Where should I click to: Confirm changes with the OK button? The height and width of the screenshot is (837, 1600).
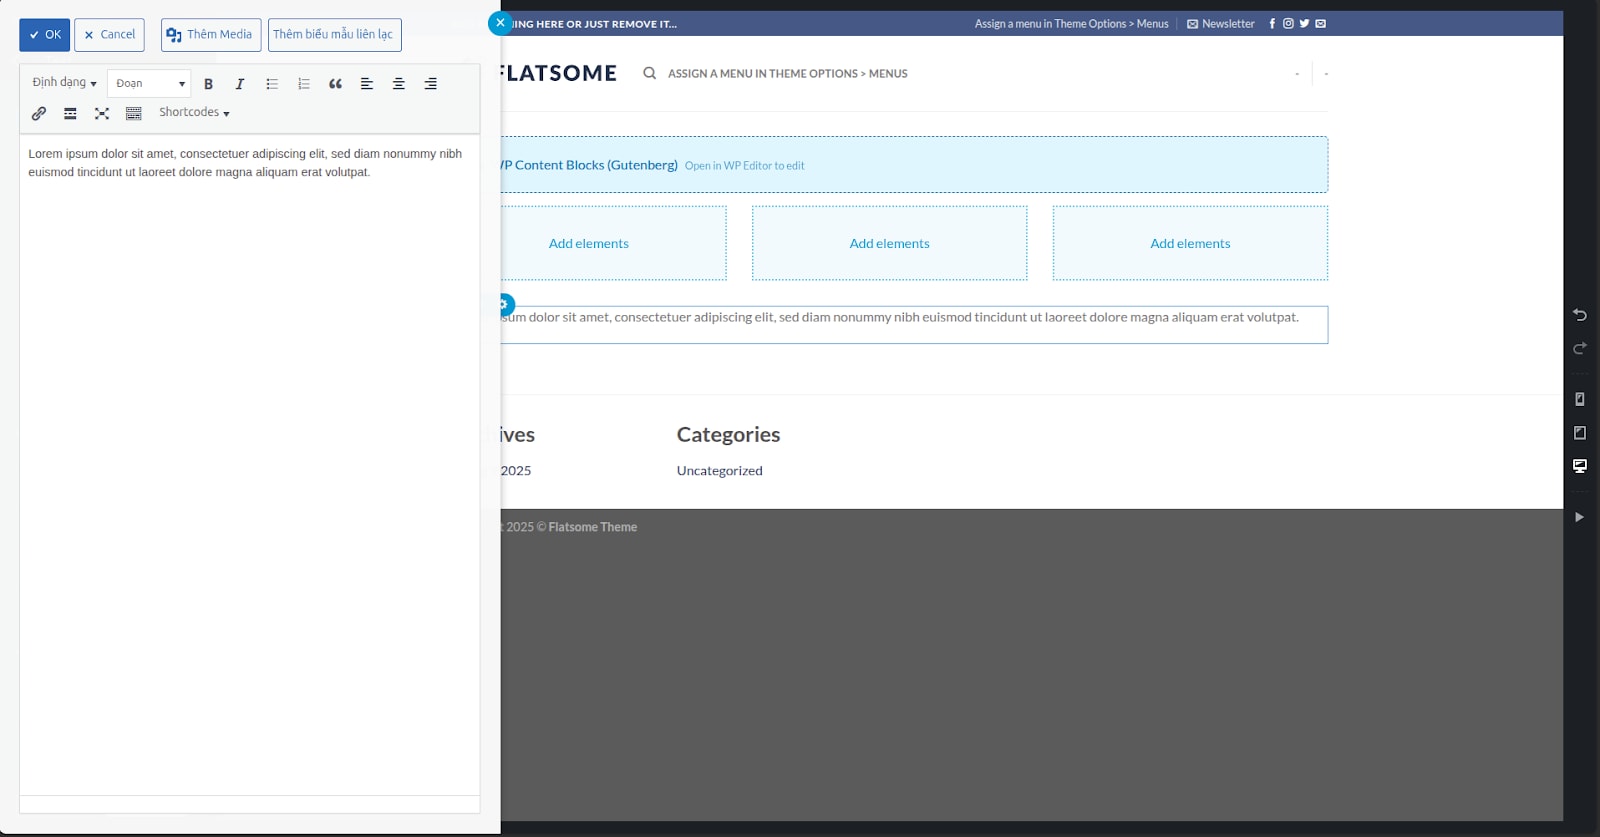[45, 35]
